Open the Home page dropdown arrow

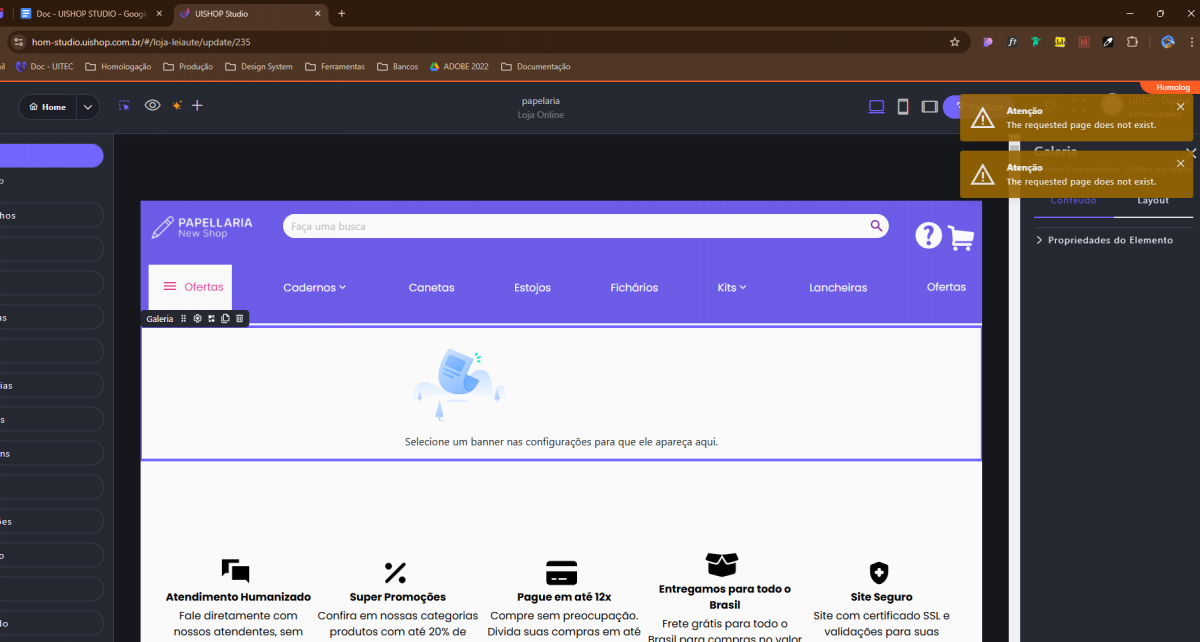coord(87,107)
